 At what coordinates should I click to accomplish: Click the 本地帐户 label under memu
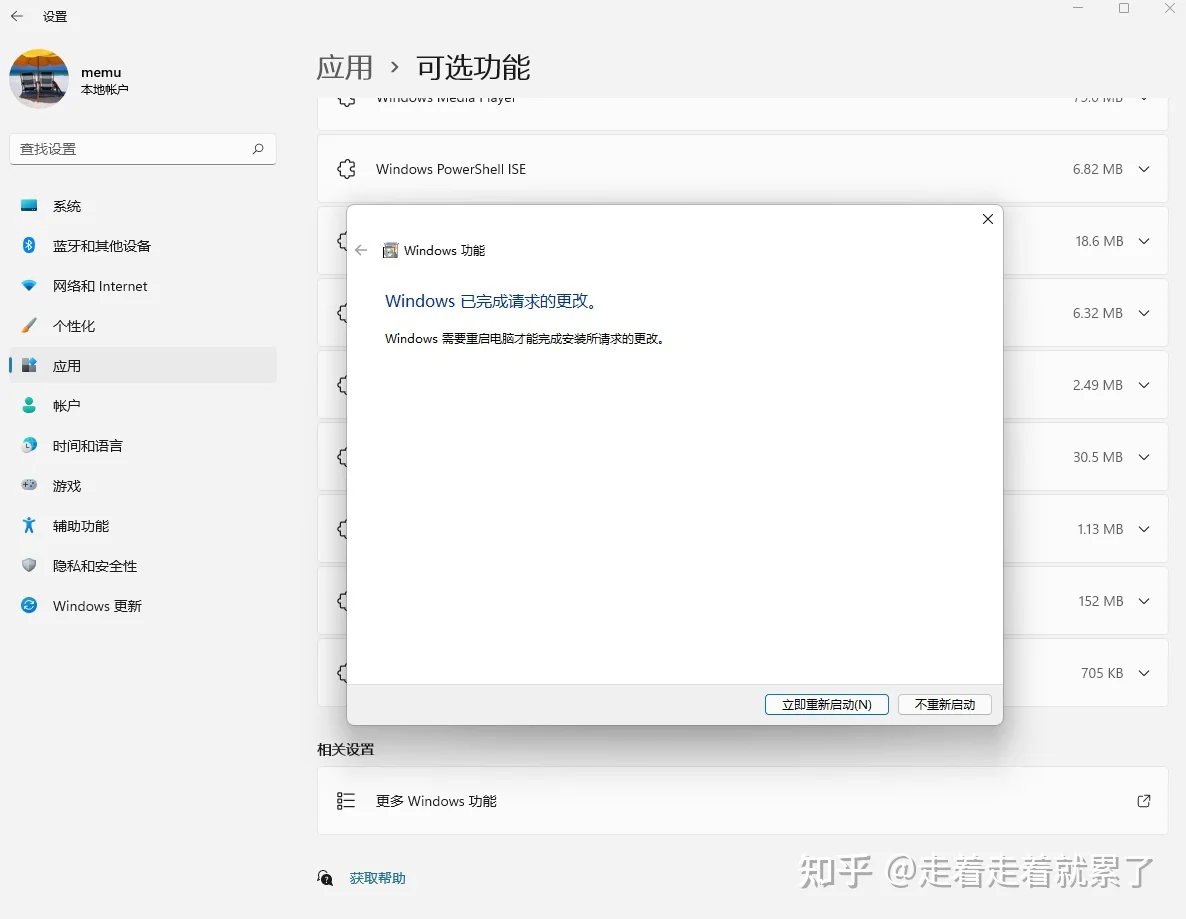(x=104, y=89)
